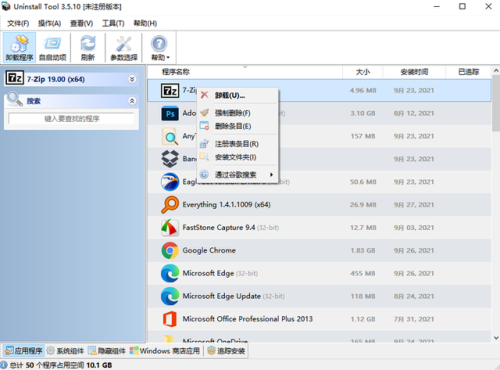Click the 刷新 refresh toolbar icon
The height and width of the screenshot is (370, 500).
(x=88, y=48)
